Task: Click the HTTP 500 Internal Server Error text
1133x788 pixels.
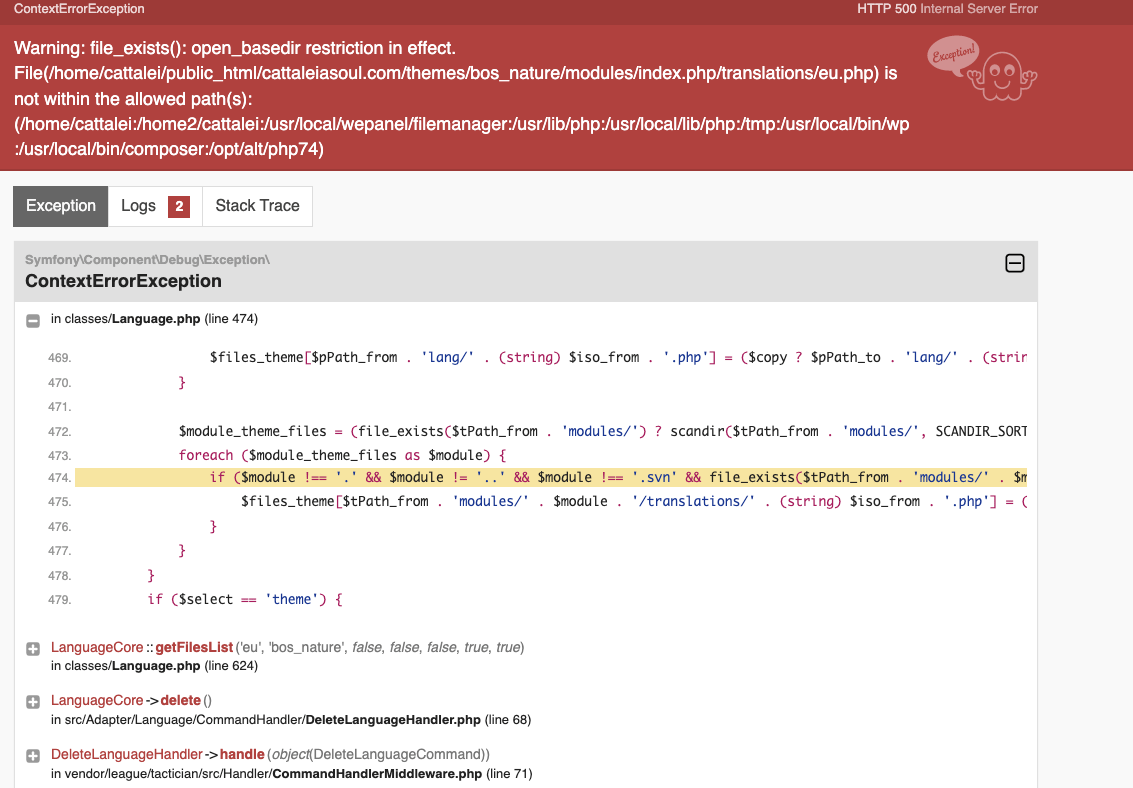Action: [x=947, y=9]
